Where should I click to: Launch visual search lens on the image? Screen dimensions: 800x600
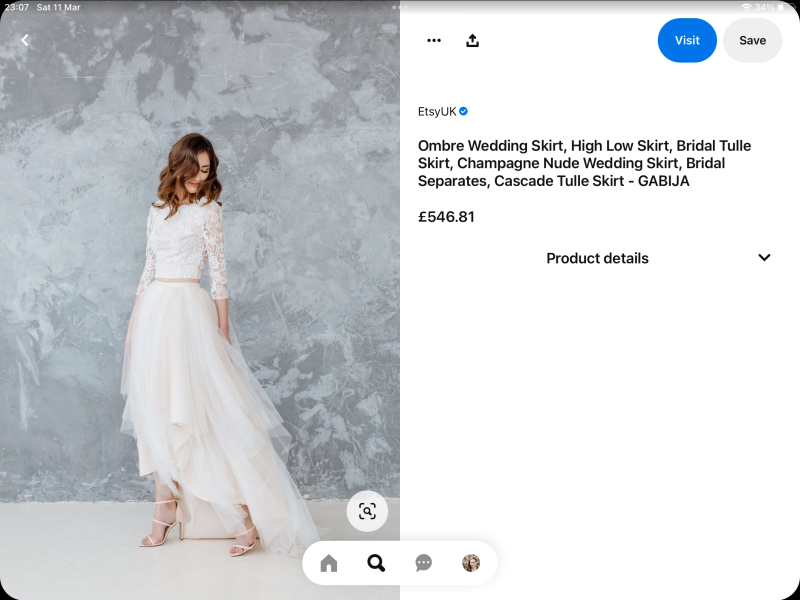pos(367,512)
